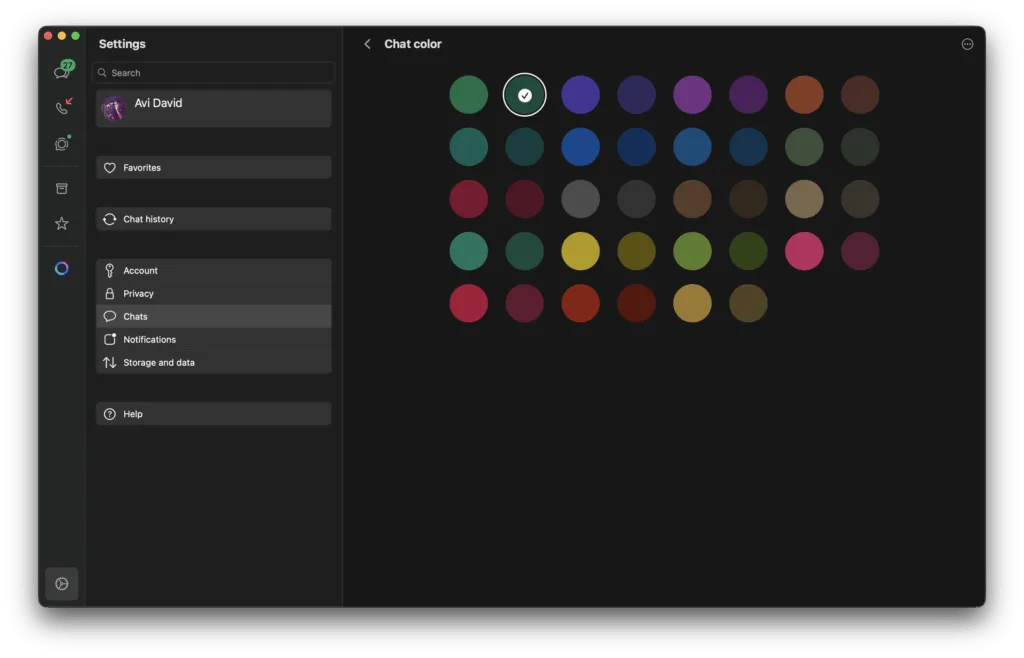Click the Chat history sync icon

tap(110, 219)
